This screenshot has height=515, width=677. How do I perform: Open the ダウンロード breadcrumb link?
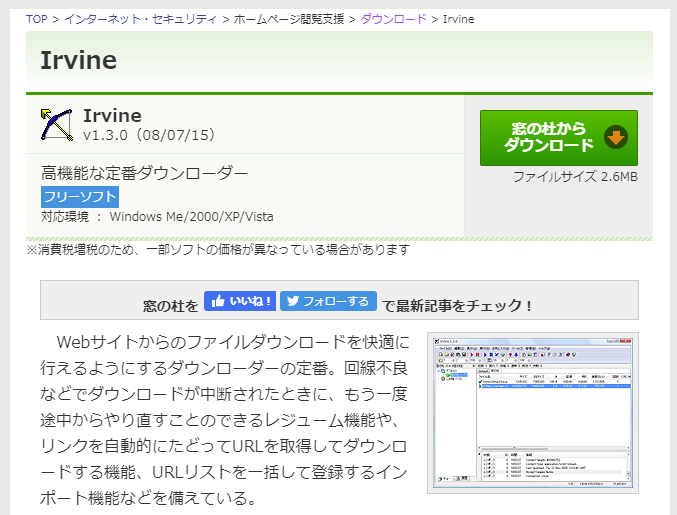[393, 19]
